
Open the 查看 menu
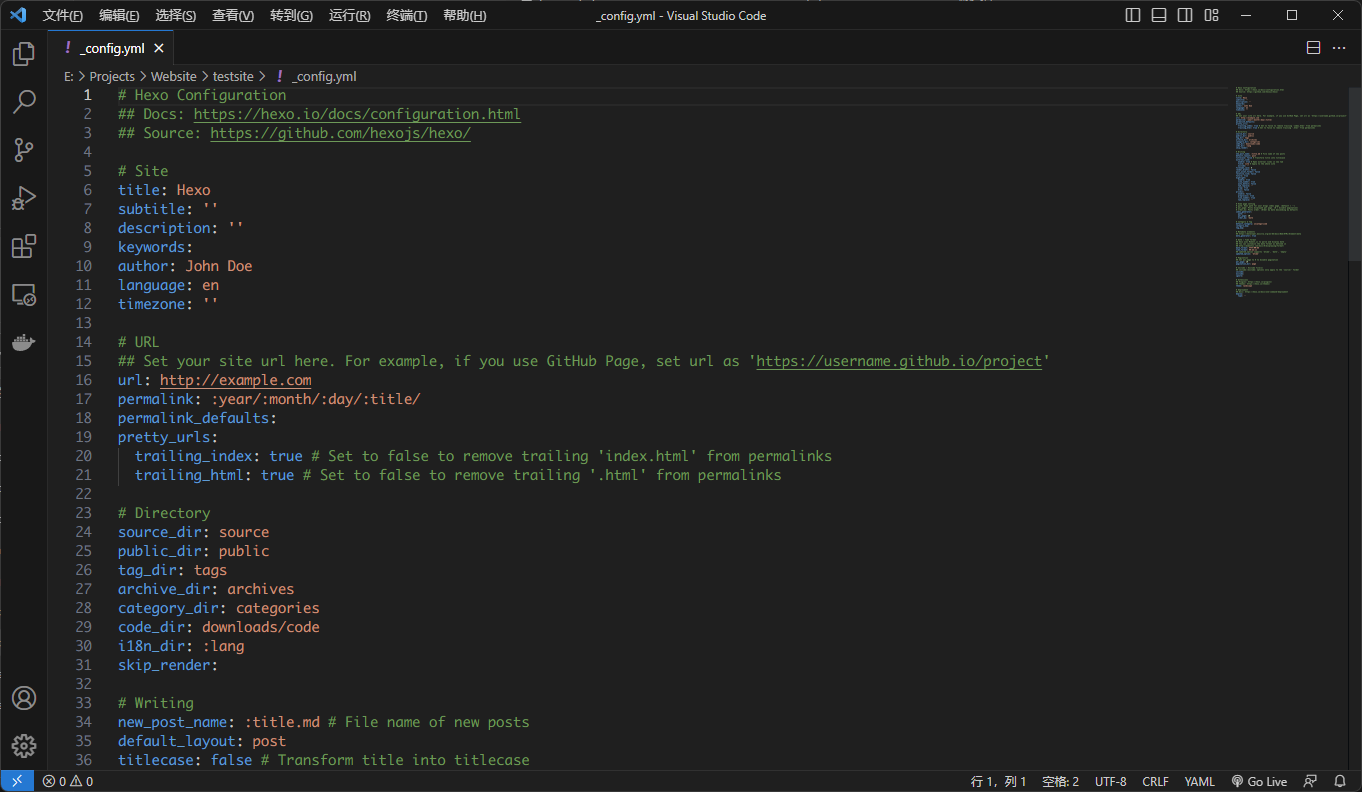tap(233, 15)
